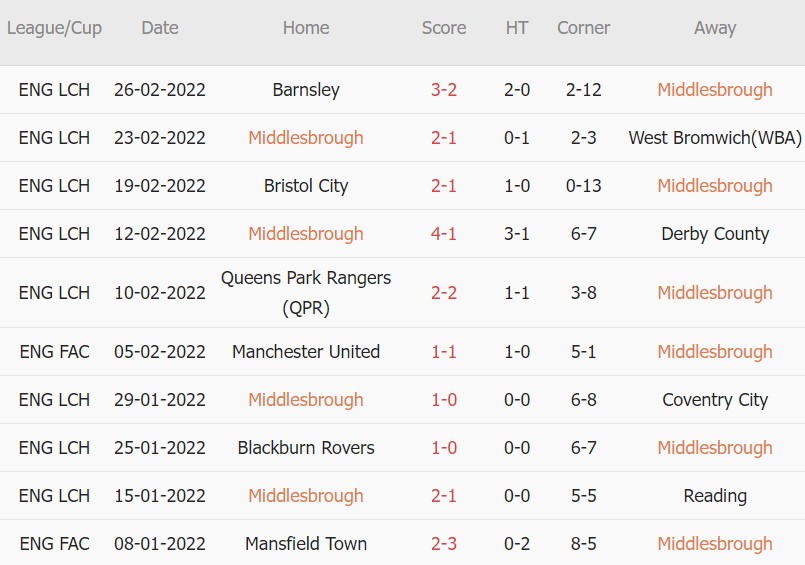This screenshot has height=565, width=805.
Task: Open Manchester United team link
Action: 306,352
